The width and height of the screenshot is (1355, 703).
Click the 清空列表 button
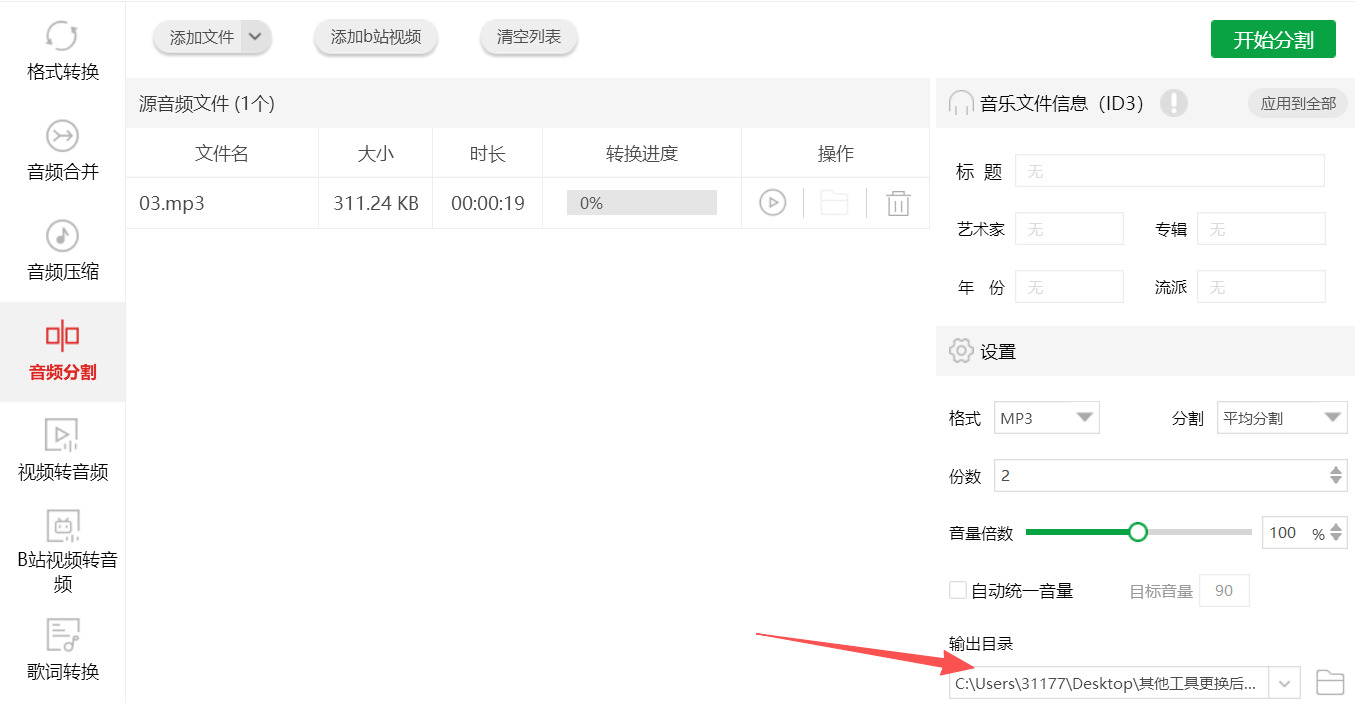pyautogui.click(x=528, y=36)
